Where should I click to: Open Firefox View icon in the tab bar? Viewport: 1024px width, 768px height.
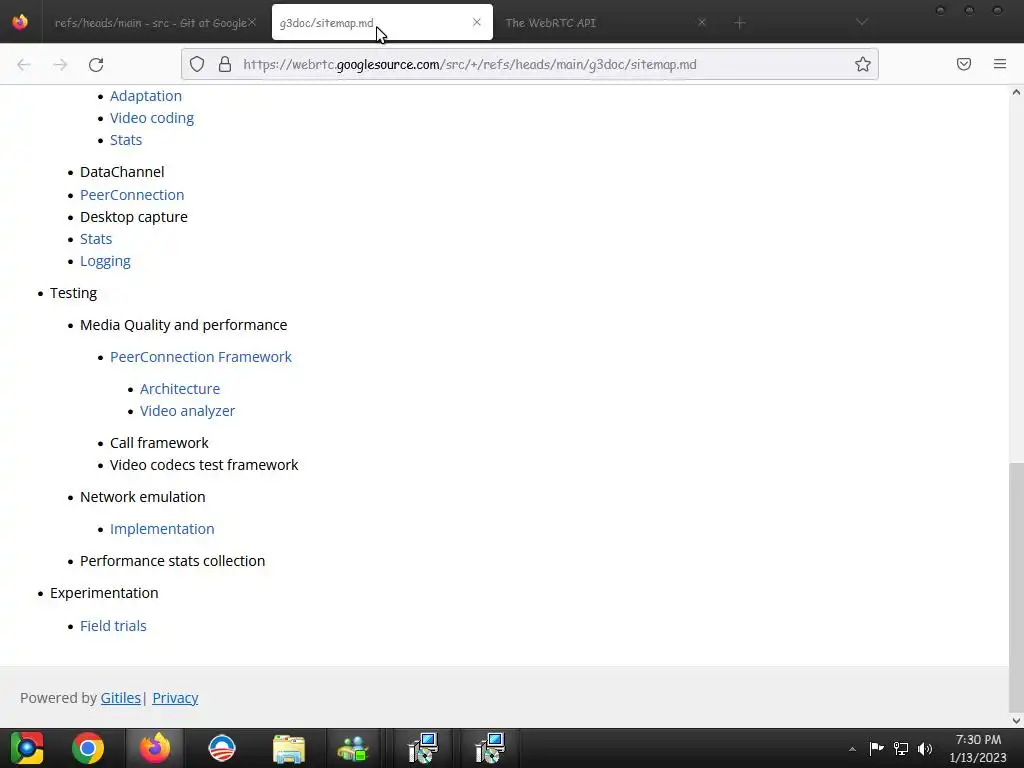coord(20,22)
